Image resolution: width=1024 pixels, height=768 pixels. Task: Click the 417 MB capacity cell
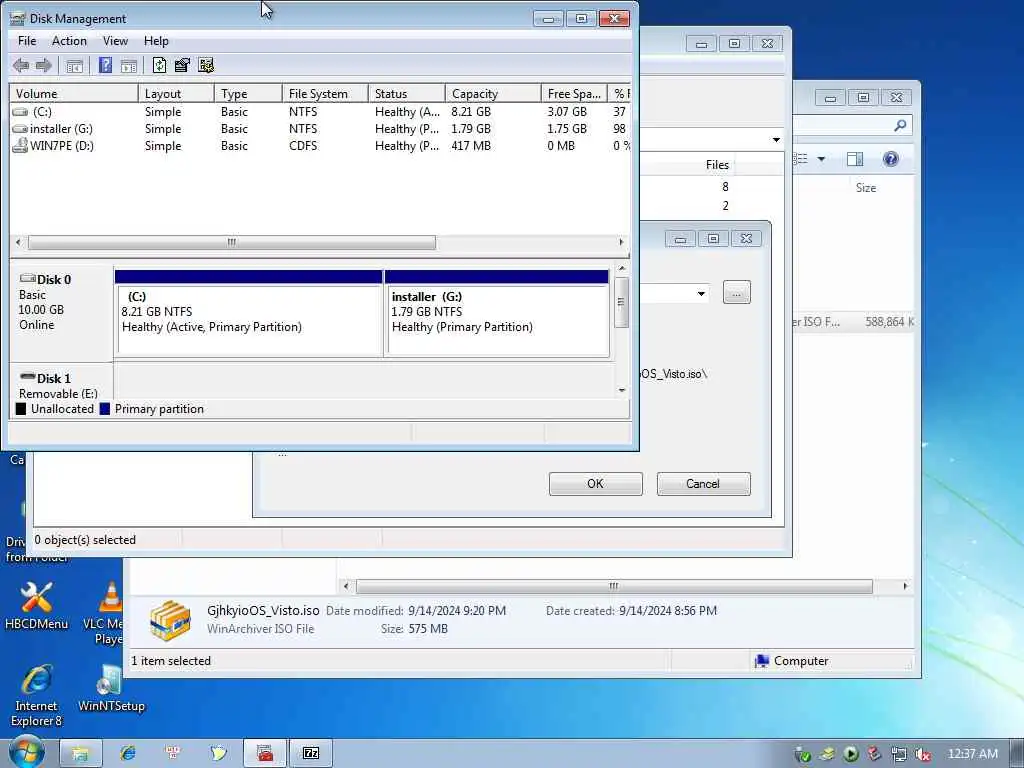coord(471,146)
